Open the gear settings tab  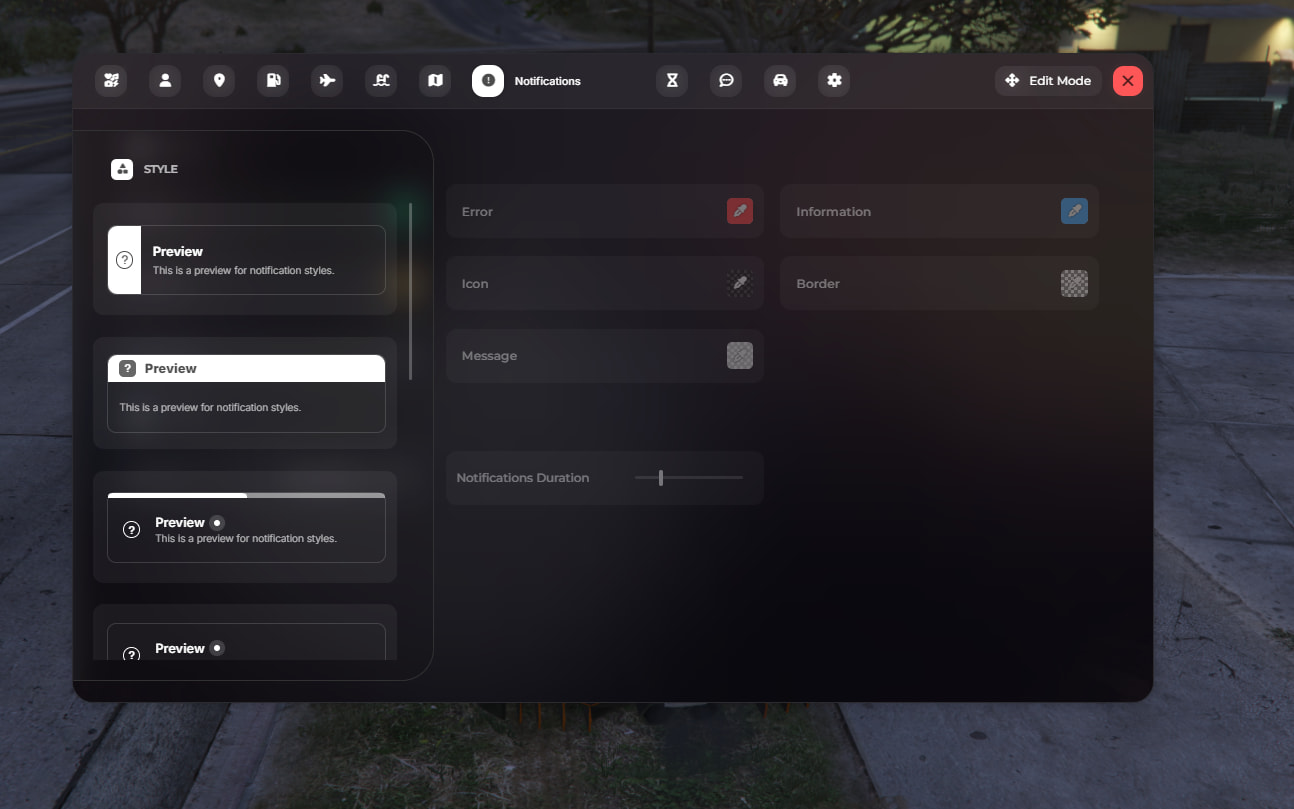[x=834, y=81]
